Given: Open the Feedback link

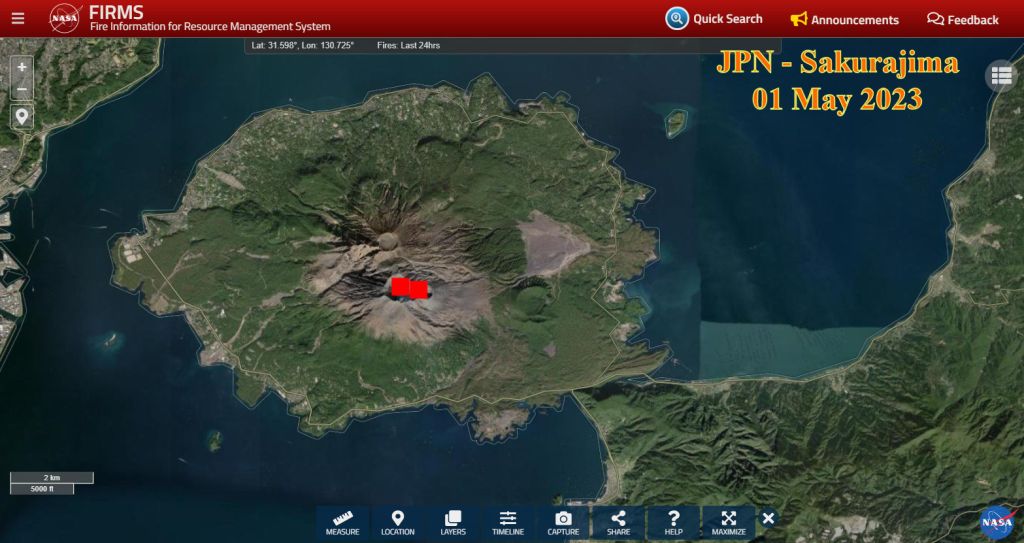Looking at the screenshot, I should coord(963,19).
